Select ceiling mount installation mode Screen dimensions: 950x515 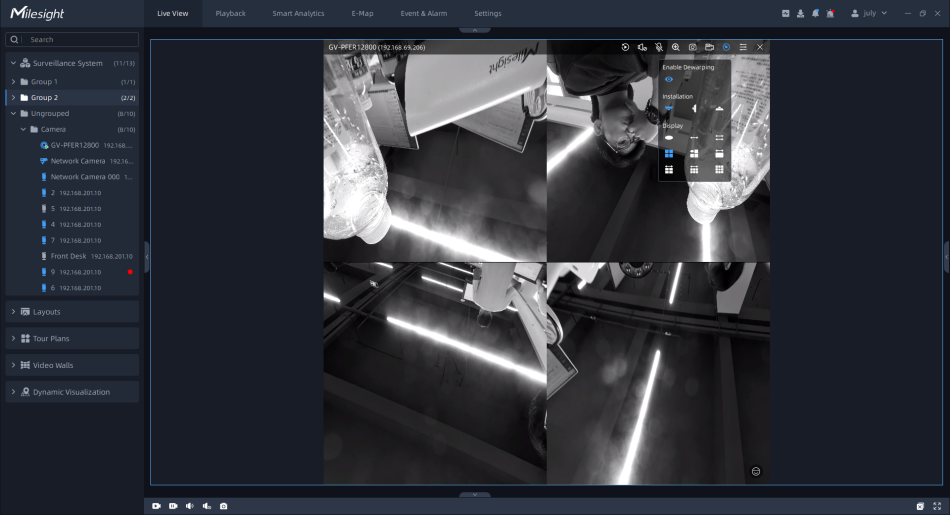(669, 108)
